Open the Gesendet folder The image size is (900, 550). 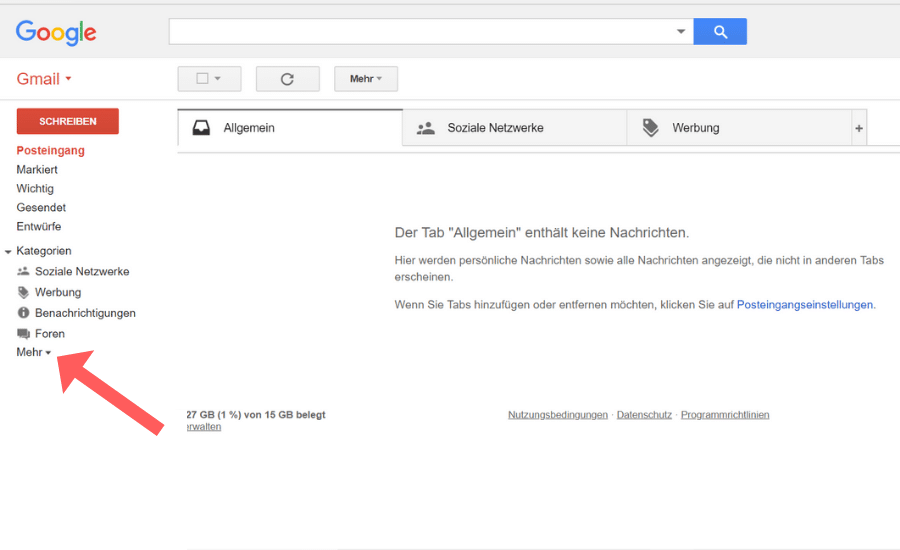pyautogui.click(x=41, y=207)
